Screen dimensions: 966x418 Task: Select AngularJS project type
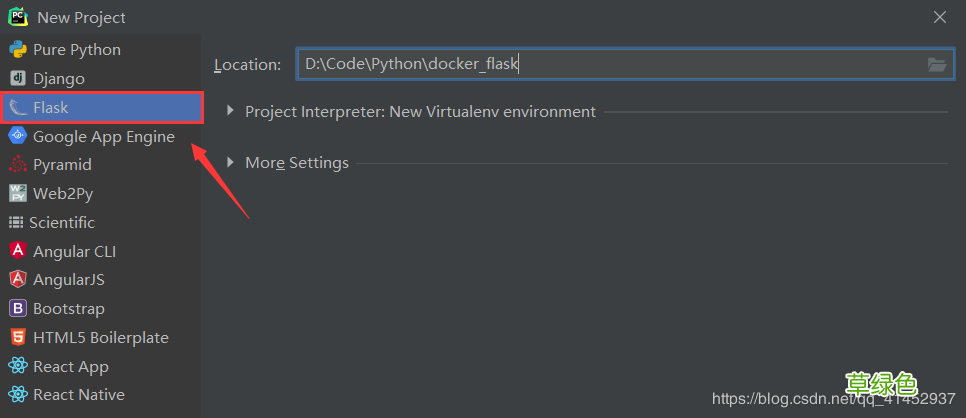68,280
